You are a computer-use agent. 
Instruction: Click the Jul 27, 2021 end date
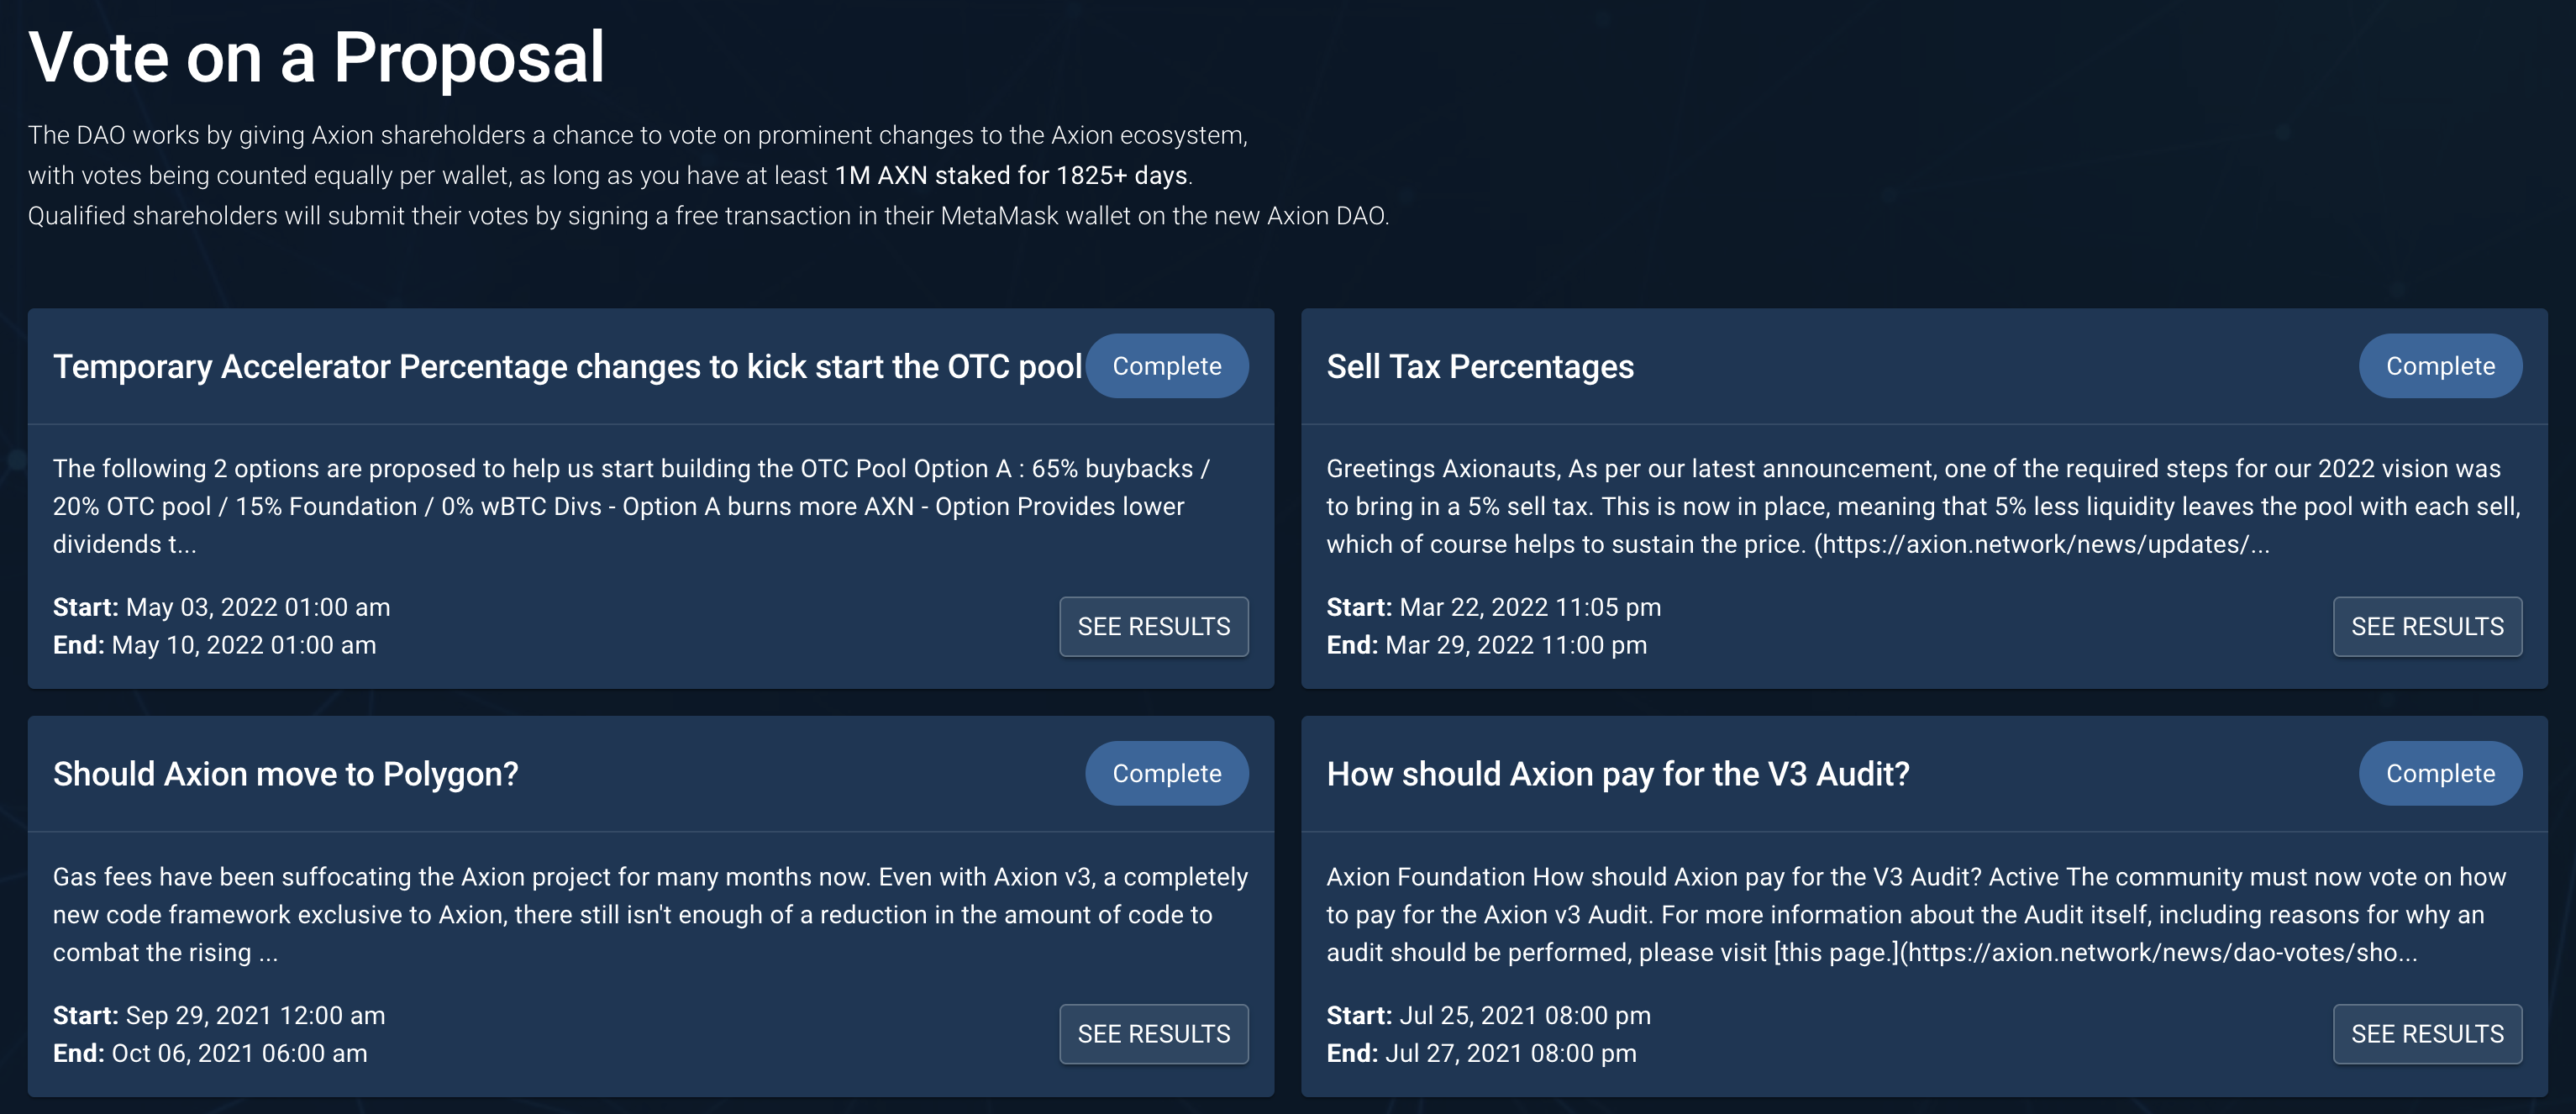coord(1510,1053)
